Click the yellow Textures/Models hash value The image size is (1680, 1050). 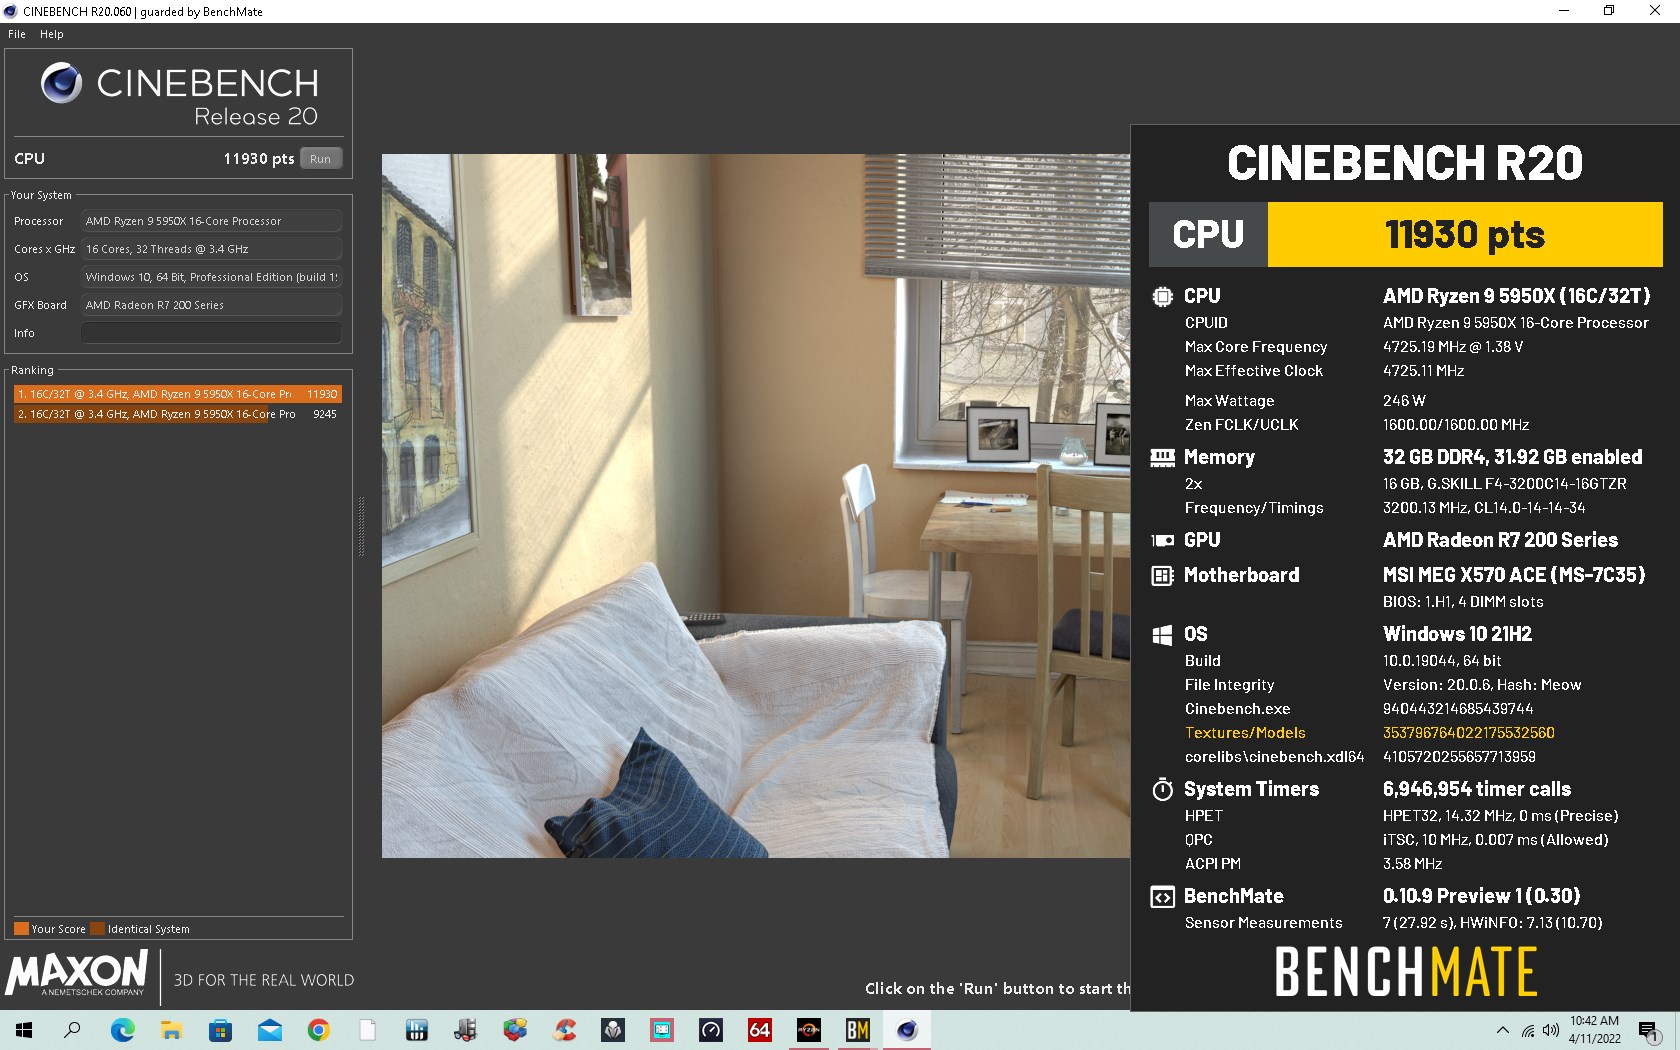pyautogui.click(x=1468, y=733)
